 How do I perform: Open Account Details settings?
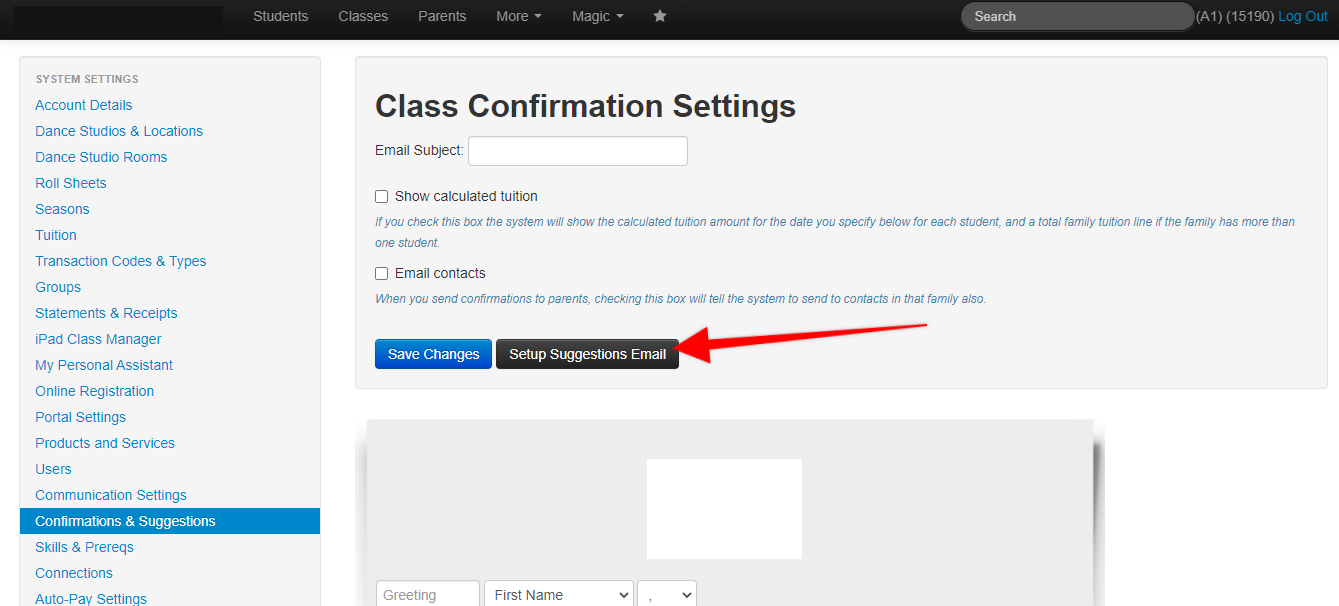[84, 105]
